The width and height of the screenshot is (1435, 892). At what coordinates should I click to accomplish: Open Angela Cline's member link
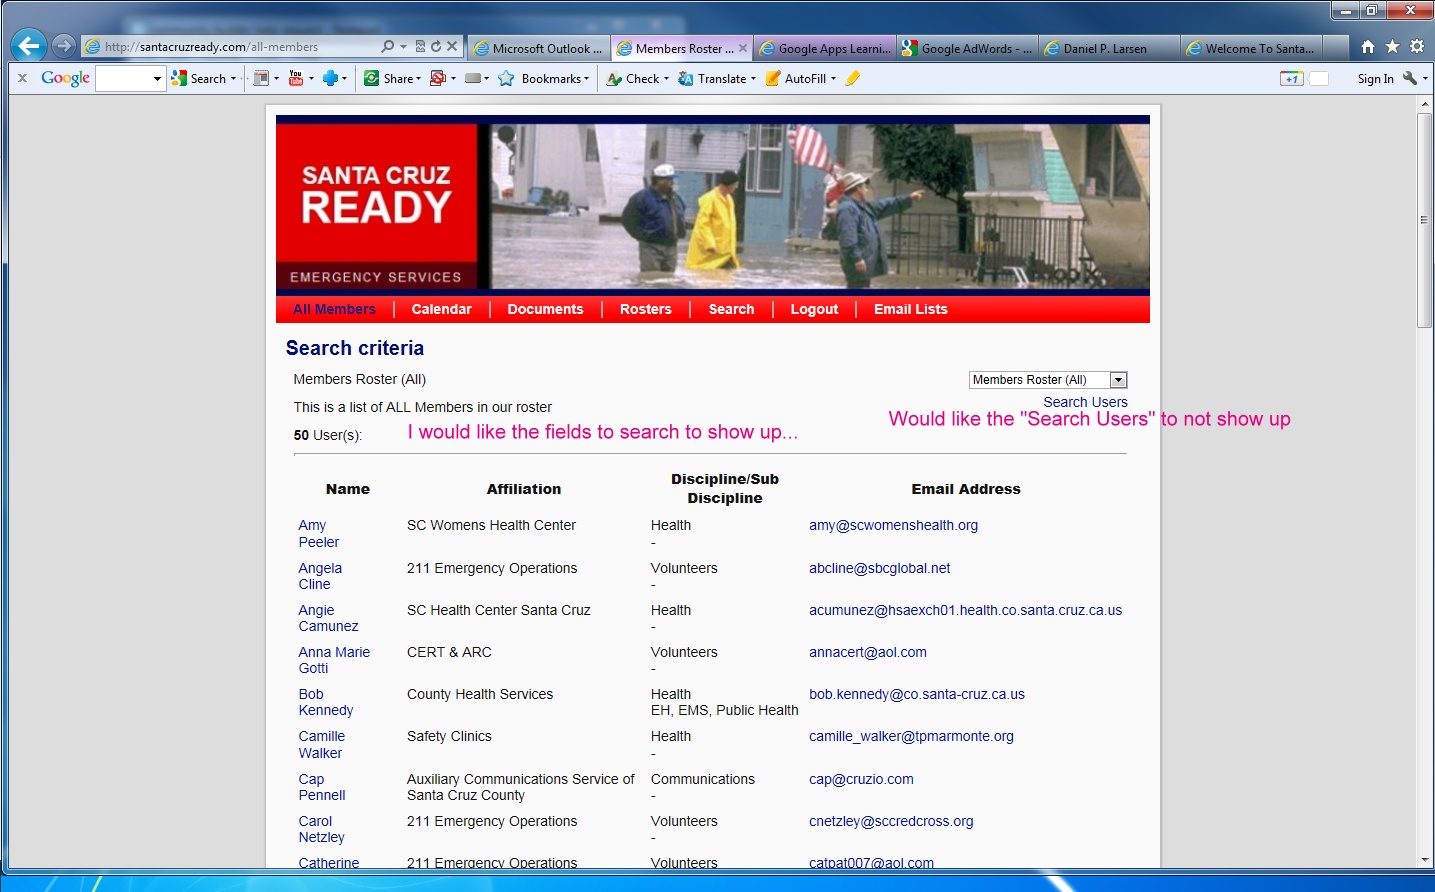[x=320, y=576]
